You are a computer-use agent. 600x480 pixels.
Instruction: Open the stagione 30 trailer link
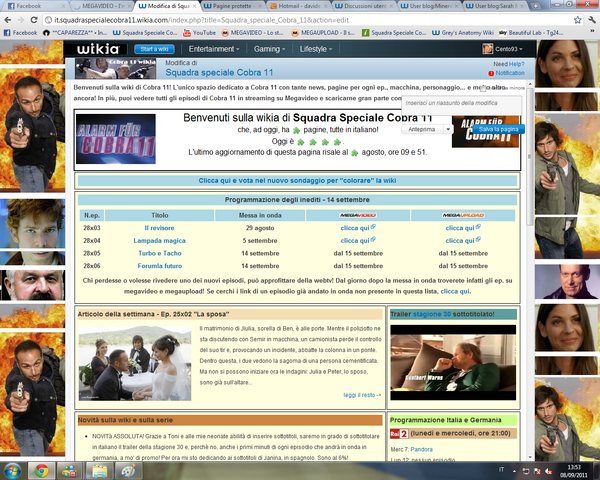pyautogui.click(x=431, y=314)
